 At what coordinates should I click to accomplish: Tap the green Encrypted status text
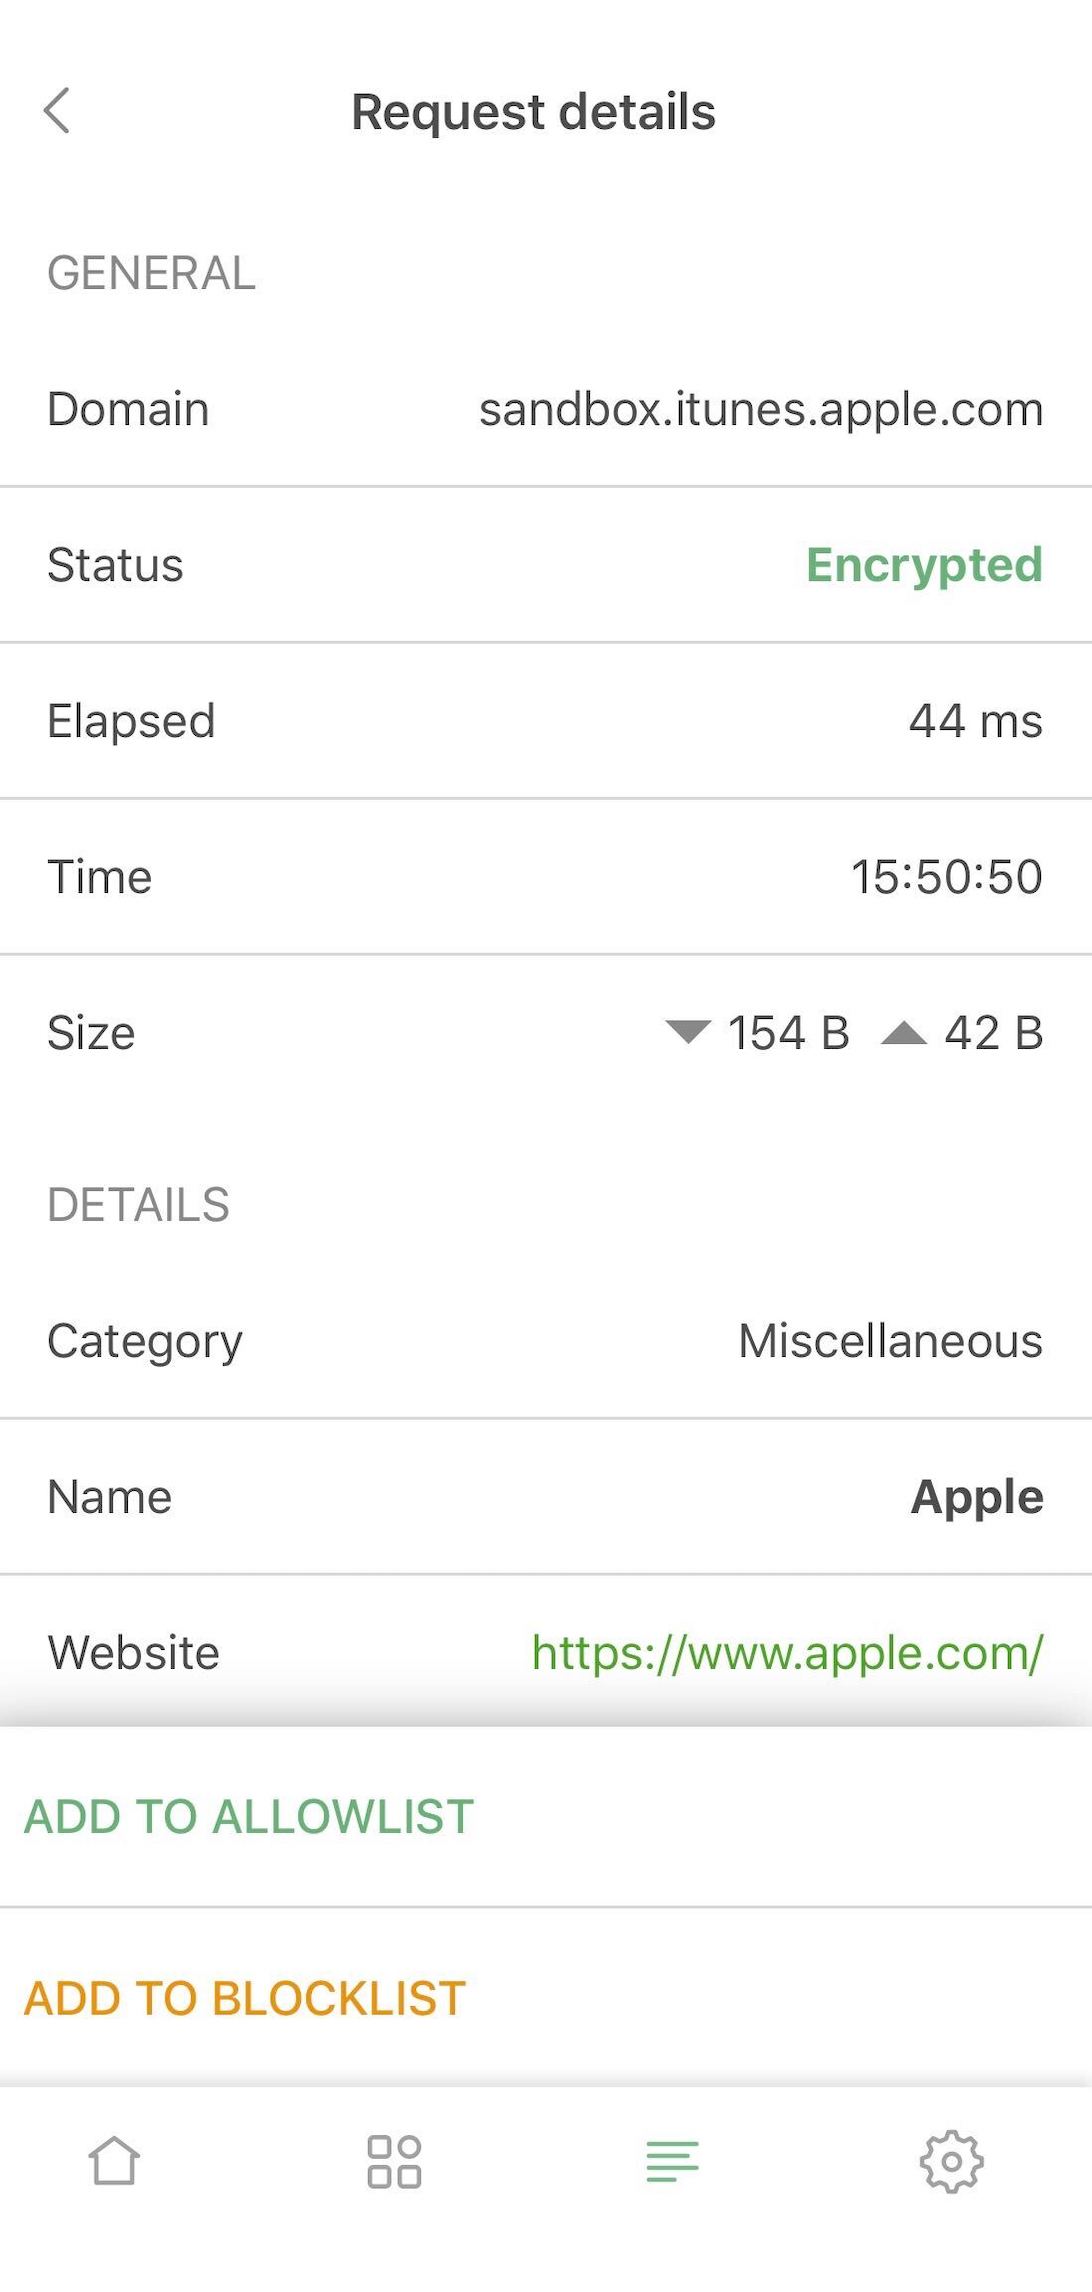(x=924, y=565)
